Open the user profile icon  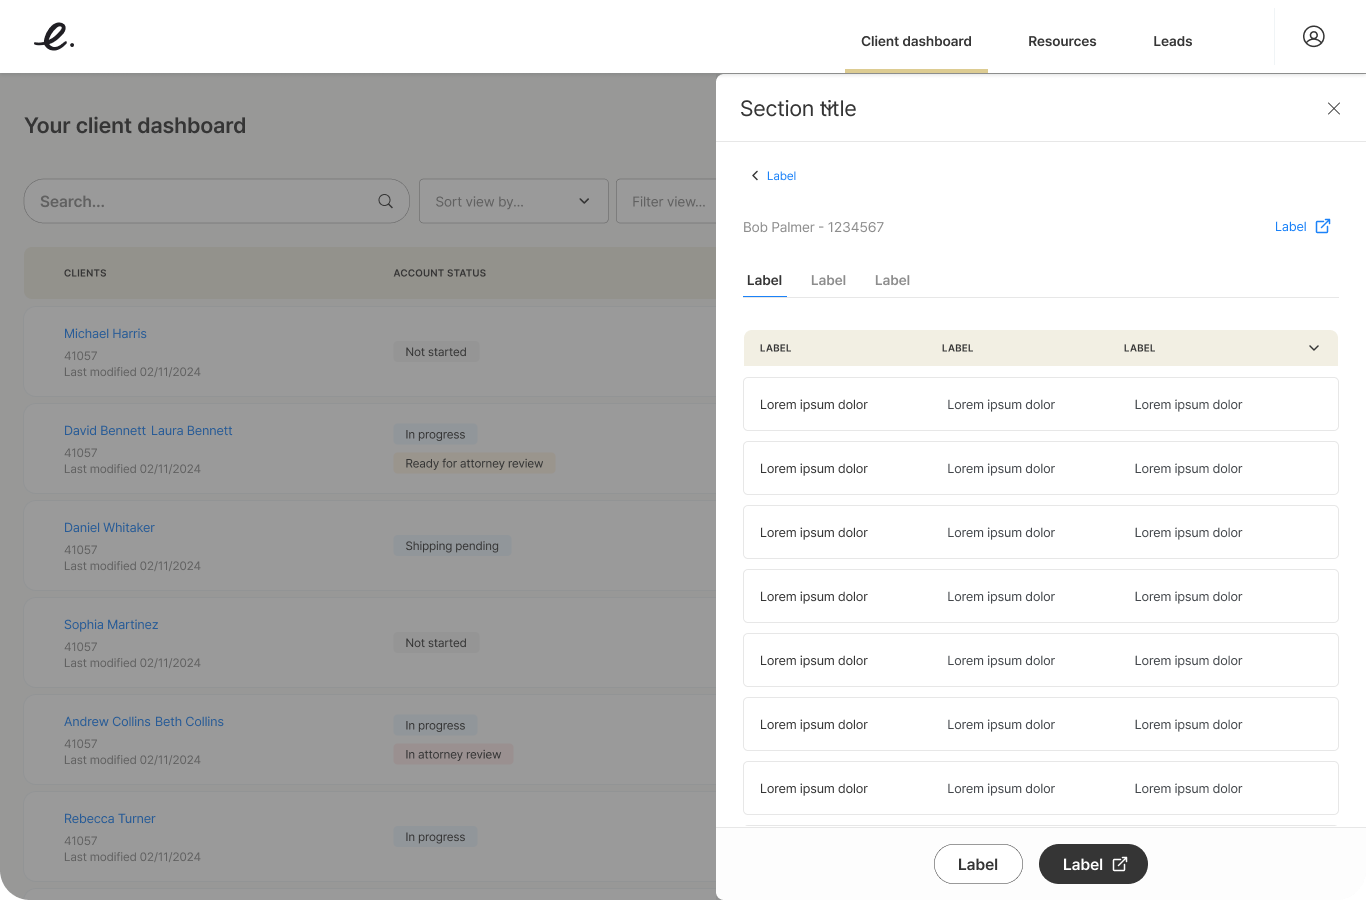pyautogui.click(x=1314, y=37)
